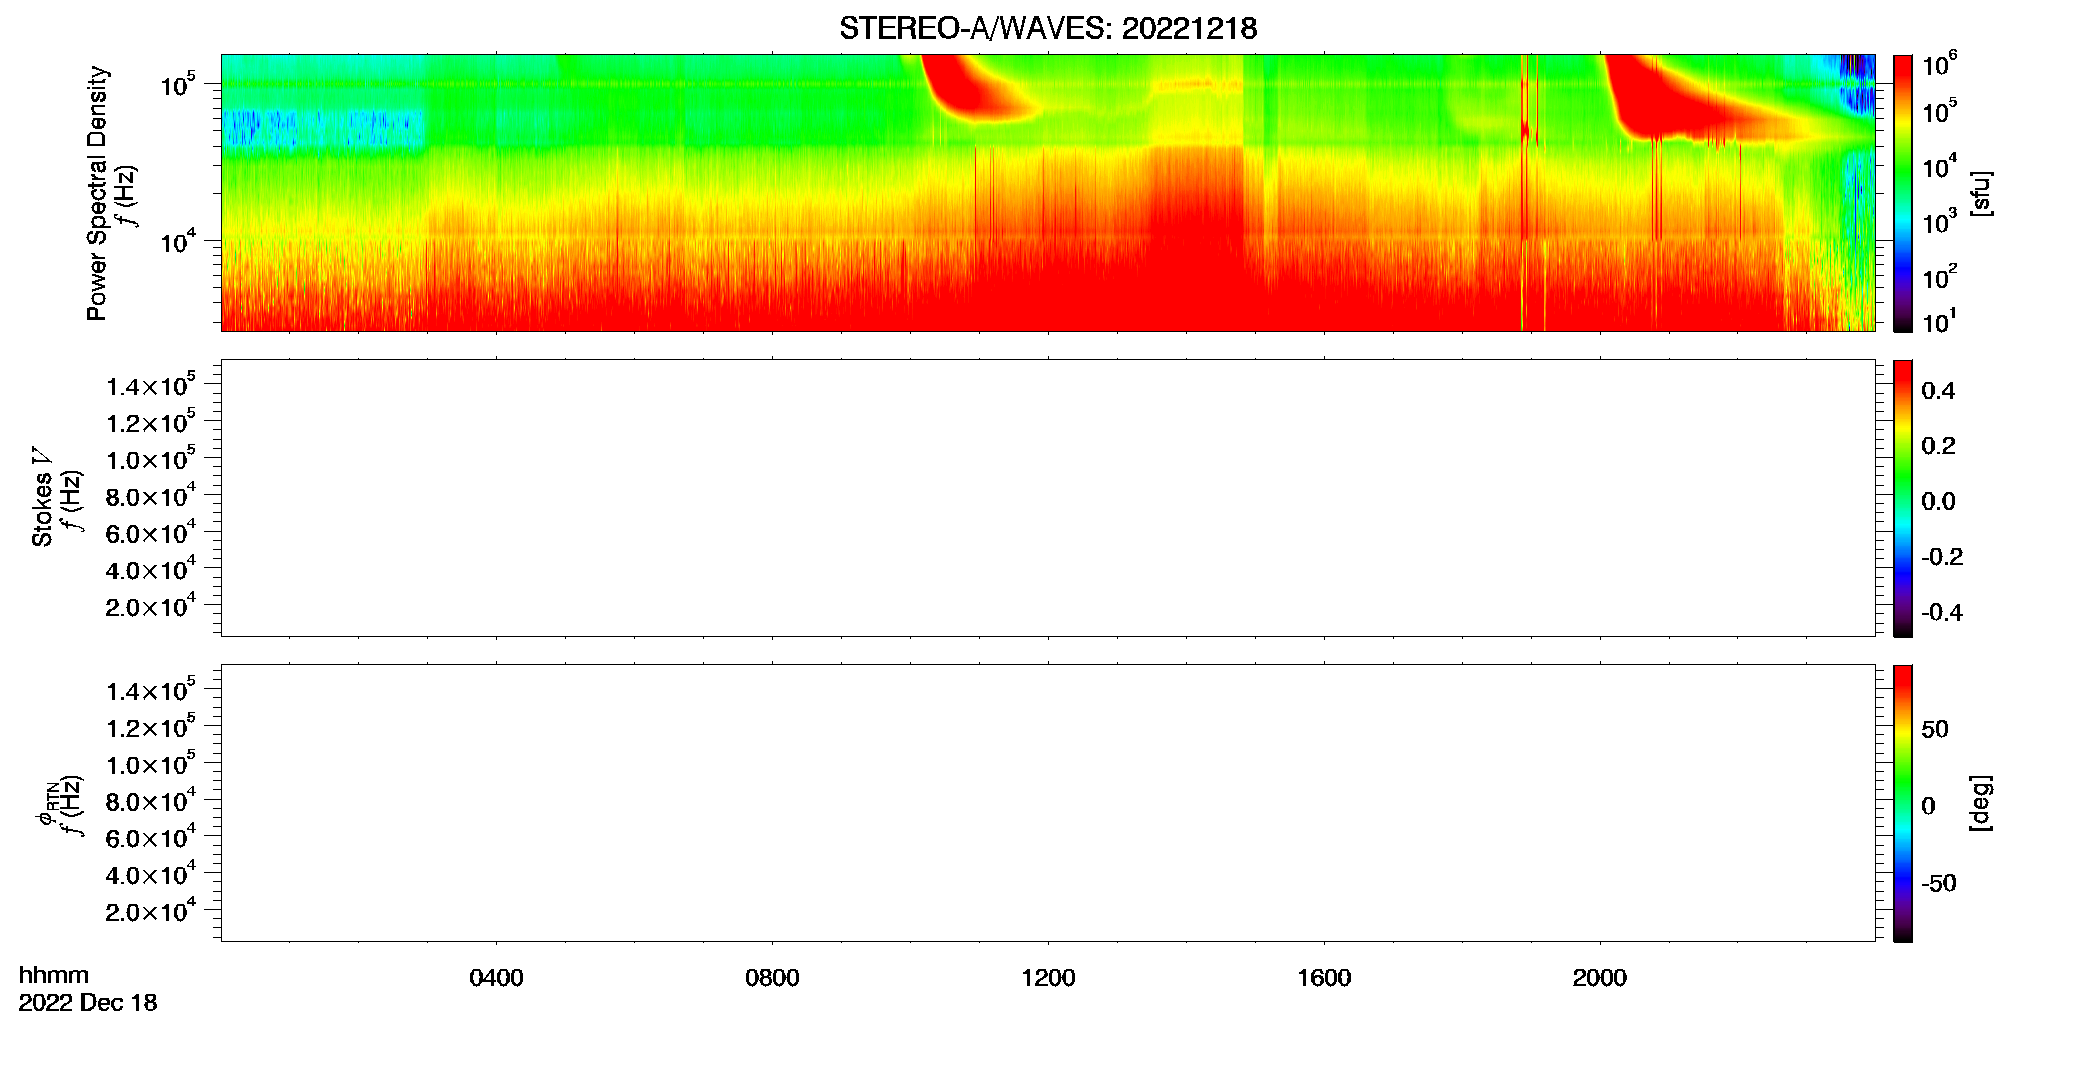Viewport: 2096px width, 1080px height.
Task: Click the Stokes V axis label
Action: click(42, 497)
